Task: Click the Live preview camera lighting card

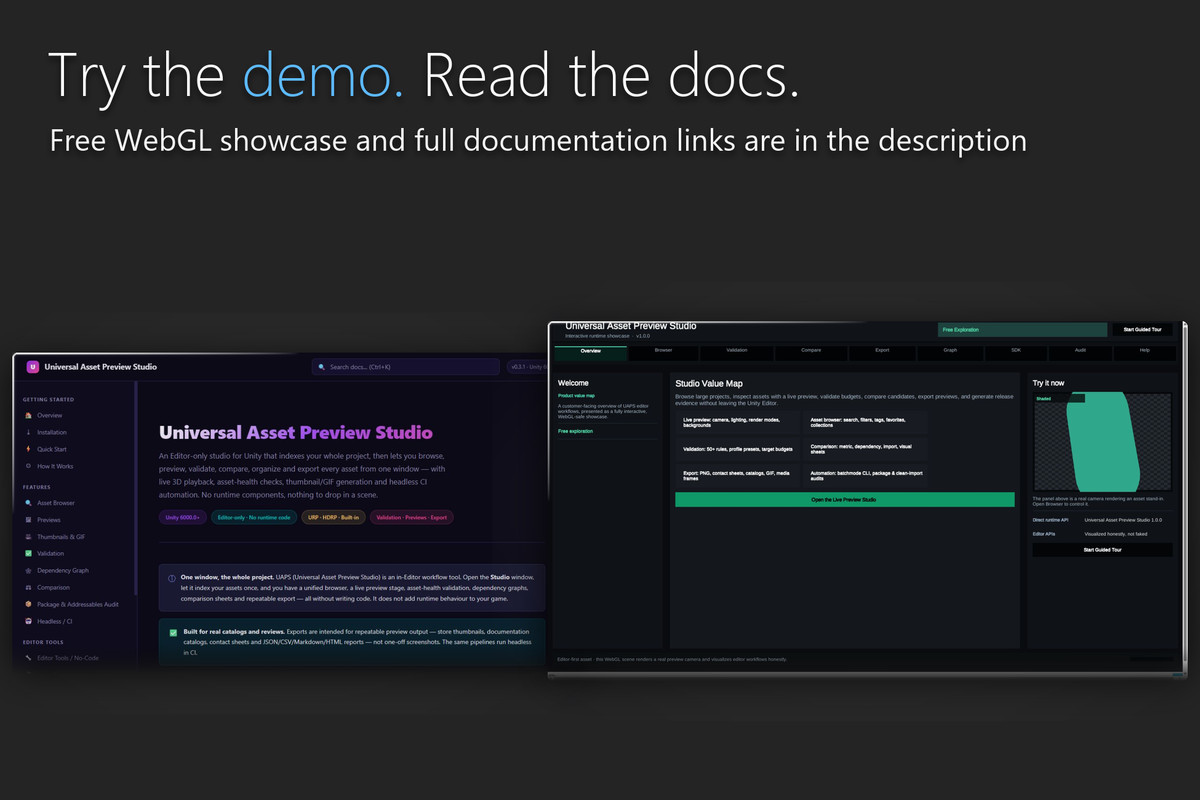Action: (738, 421)
